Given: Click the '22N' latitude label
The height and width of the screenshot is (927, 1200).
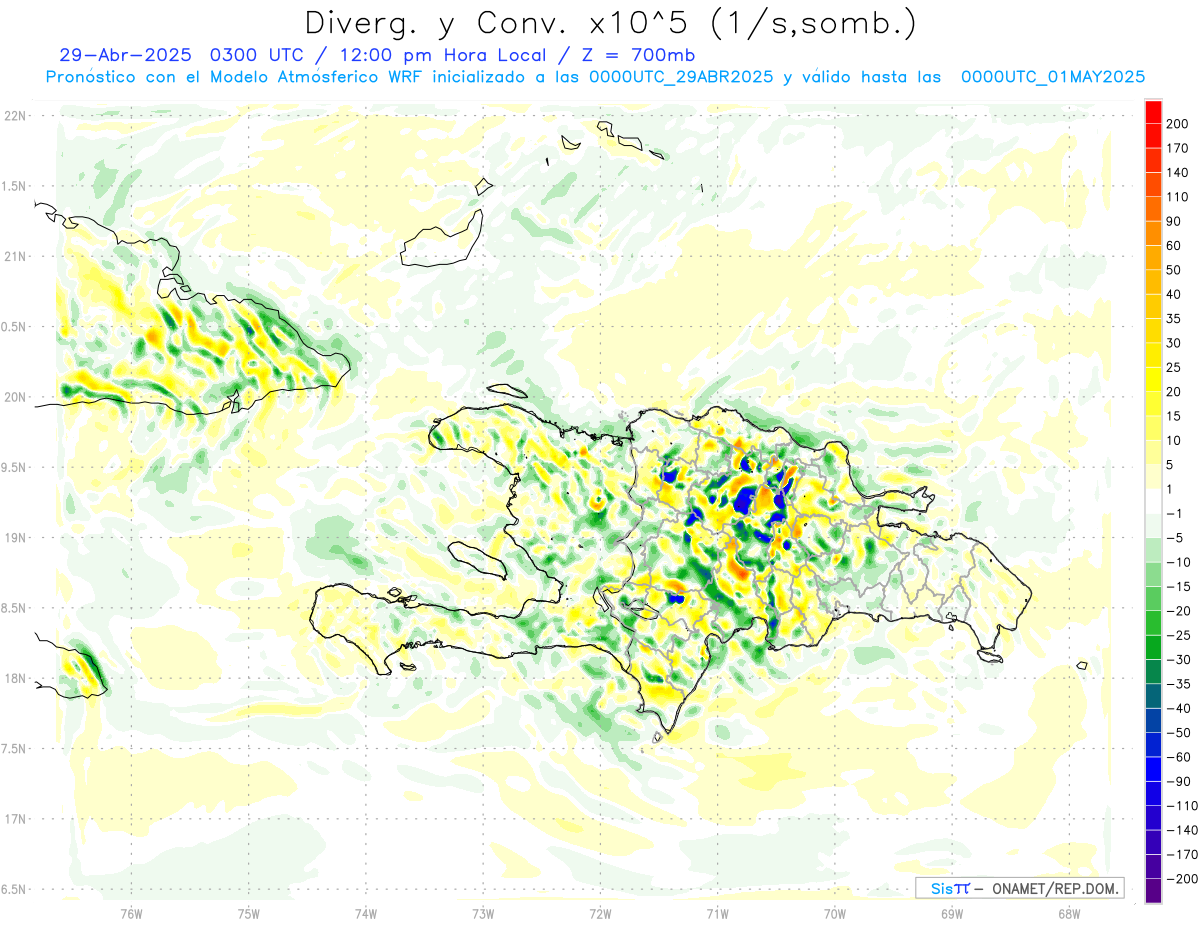Looking at the screenshot, I should coord(14,116).
